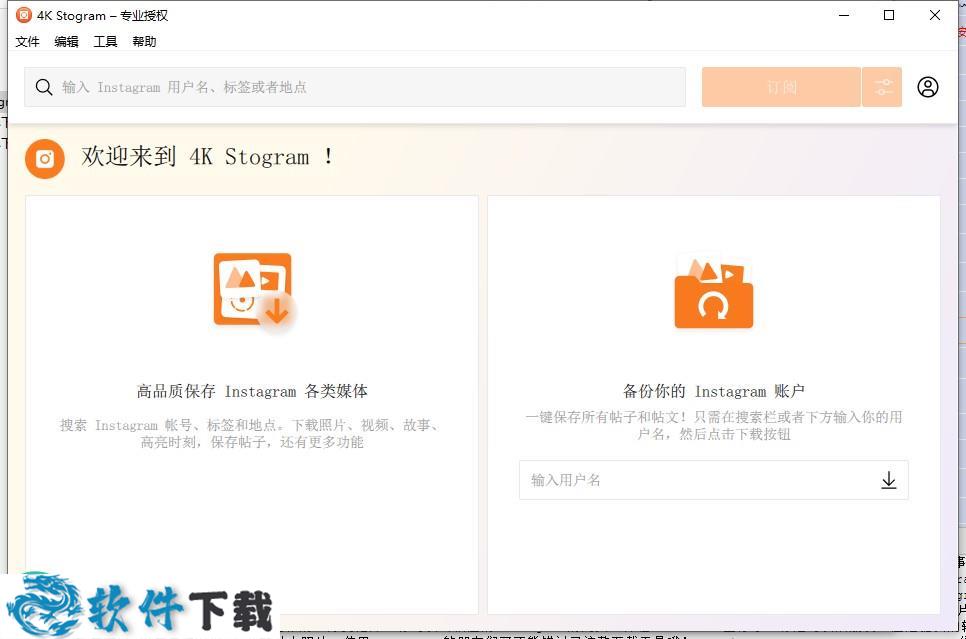Click the 输入用户名 username input field

click(x=713, y=480)
